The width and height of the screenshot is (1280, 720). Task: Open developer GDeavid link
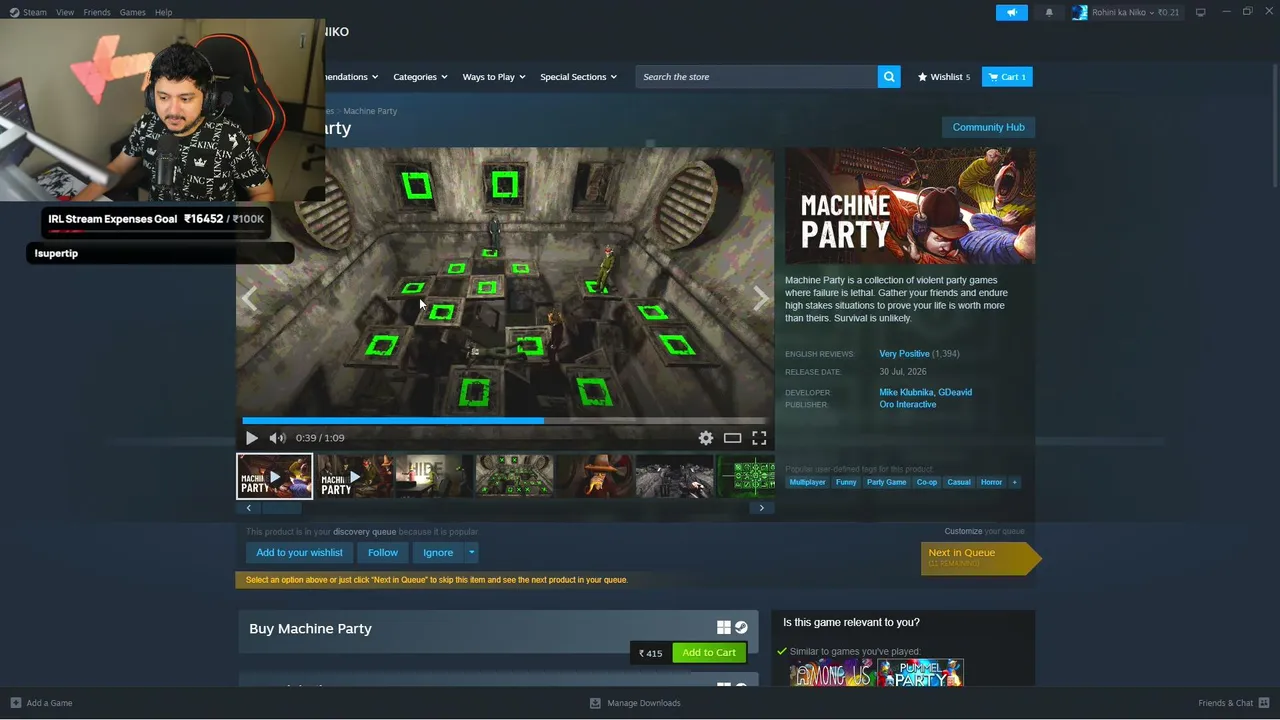(x=955, y=392)
